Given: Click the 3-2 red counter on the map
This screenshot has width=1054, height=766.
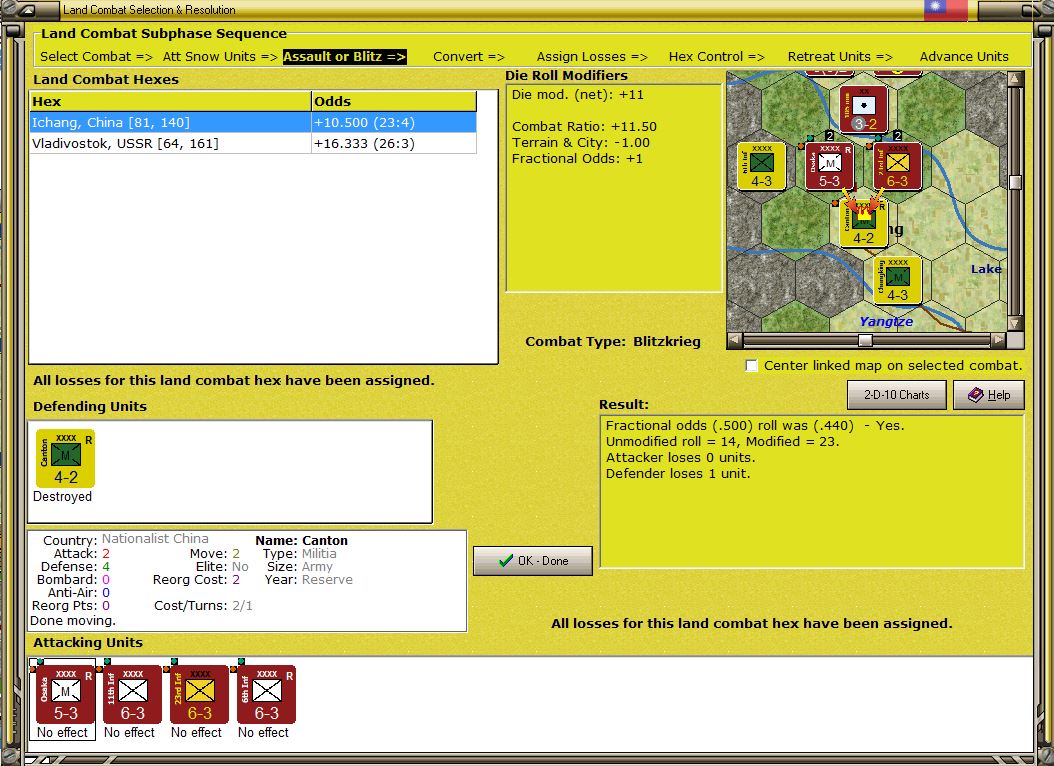Looking at the screenshot, I should (864, 109).
